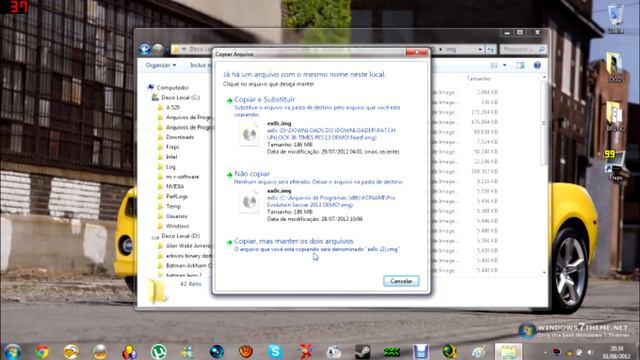Click the Cancelar button
This screenshot has width=640, height=360.
[401, 281]
